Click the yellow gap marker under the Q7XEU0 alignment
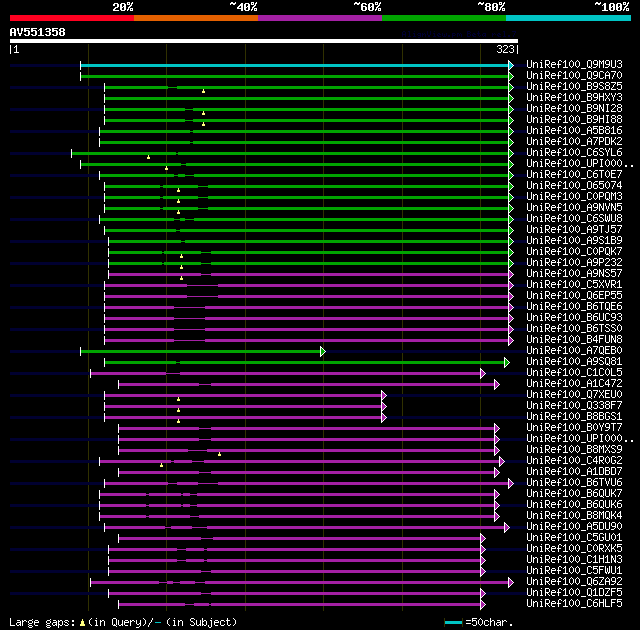This screenshot has width=640, height=630. point(178,399)
